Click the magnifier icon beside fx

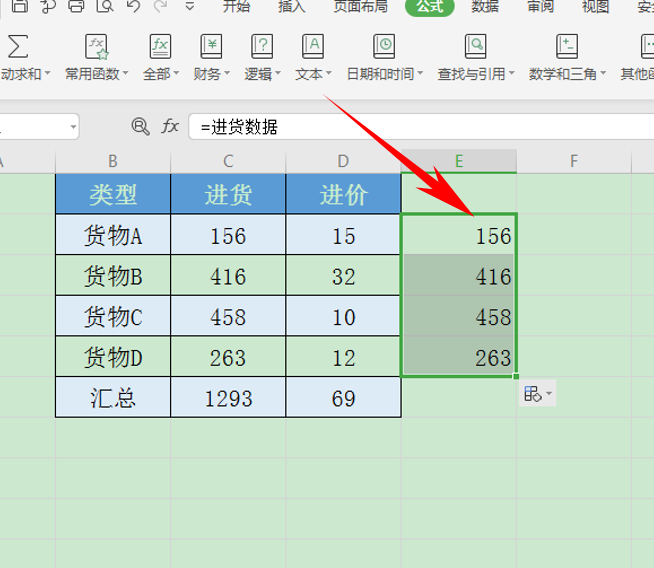[x=140, y=126]
